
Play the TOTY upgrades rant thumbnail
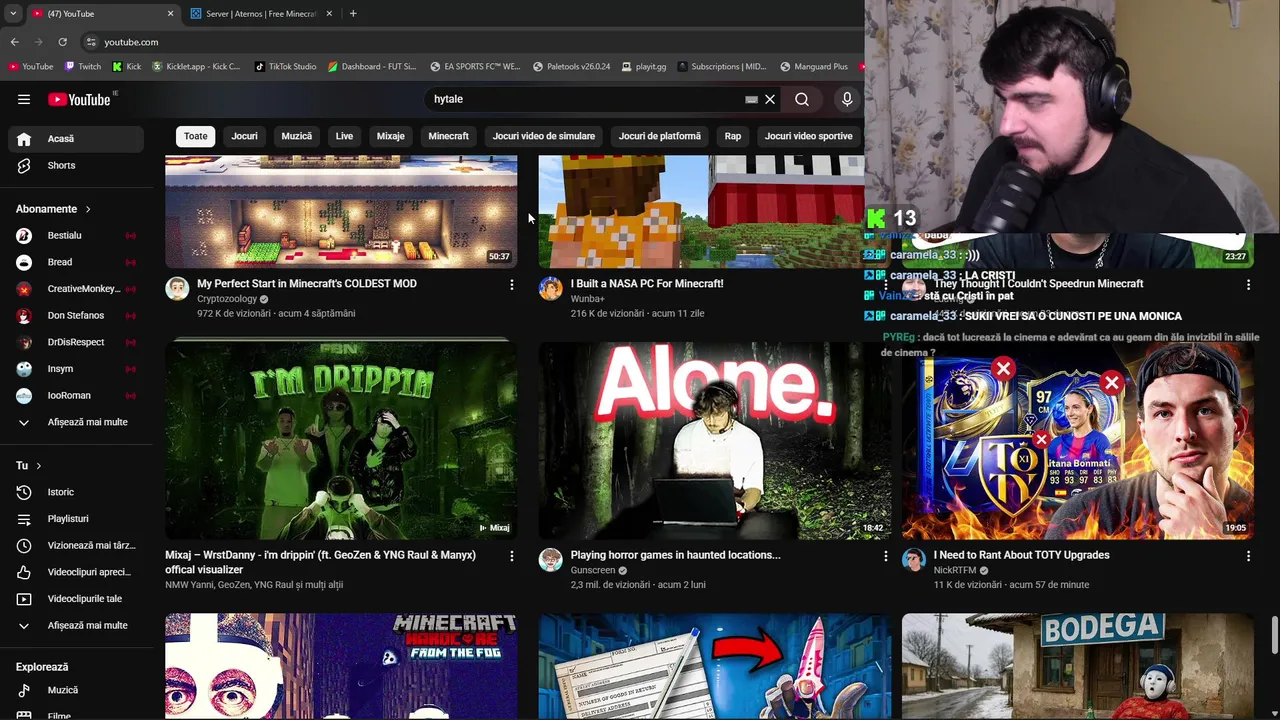coord(1078,440)
